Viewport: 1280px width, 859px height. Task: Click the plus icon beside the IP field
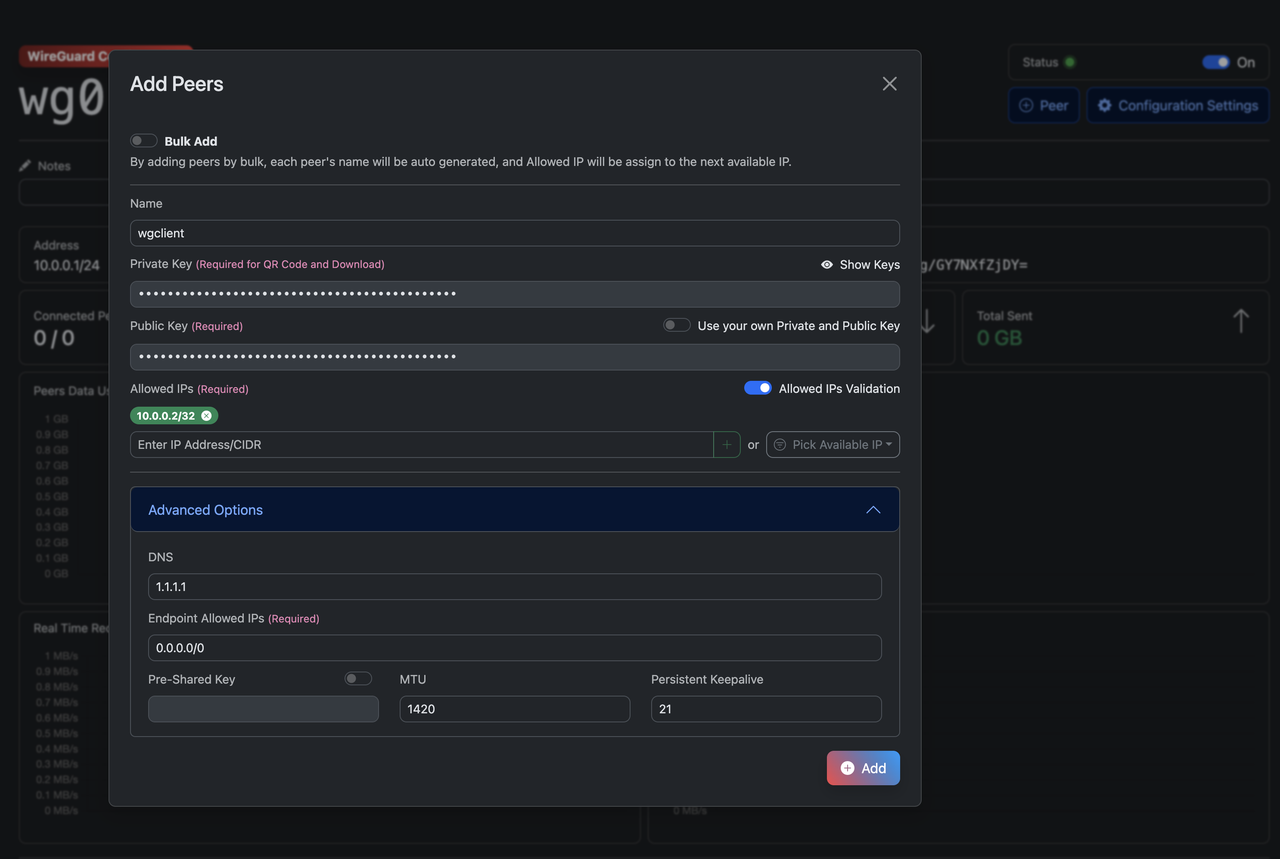coord(727,444)
